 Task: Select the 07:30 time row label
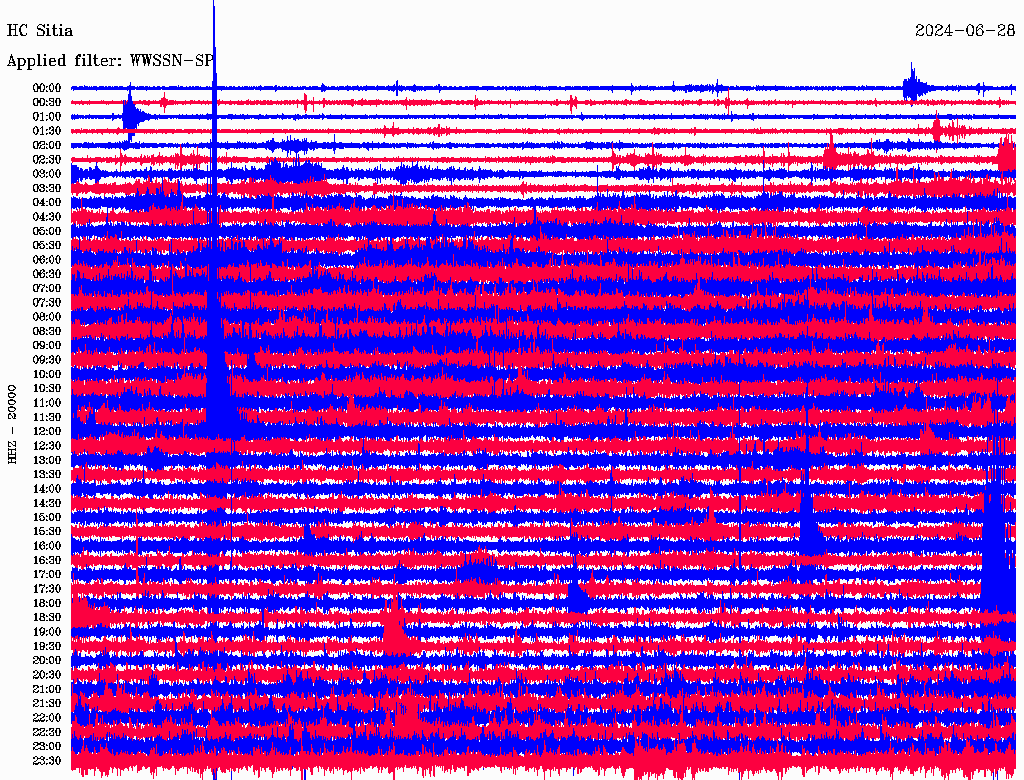pos(47,302)
